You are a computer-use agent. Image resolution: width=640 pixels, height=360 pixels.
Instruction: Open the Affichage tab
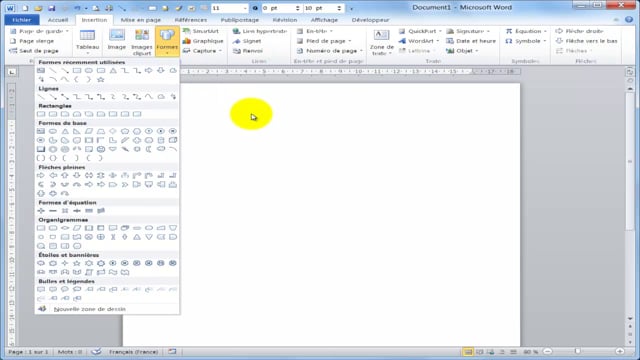[x=324, y=20]
